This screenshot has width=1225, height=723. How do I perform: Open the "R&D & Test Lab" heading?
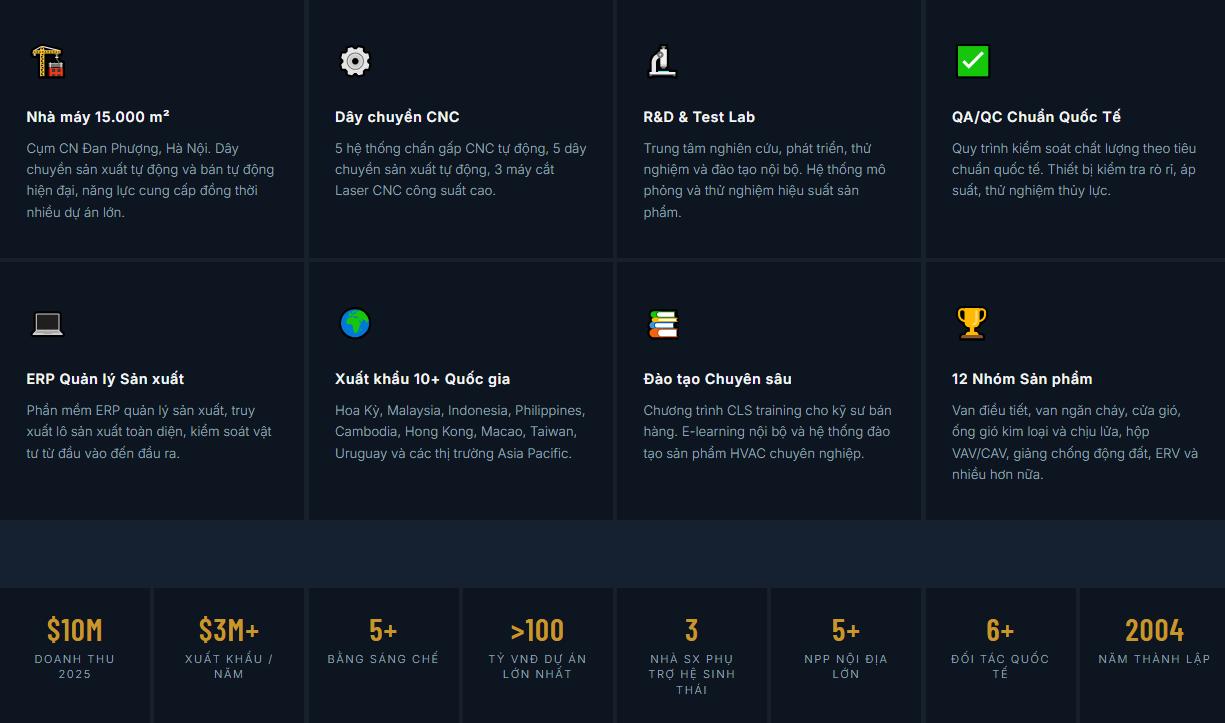[x=699, y=117]
